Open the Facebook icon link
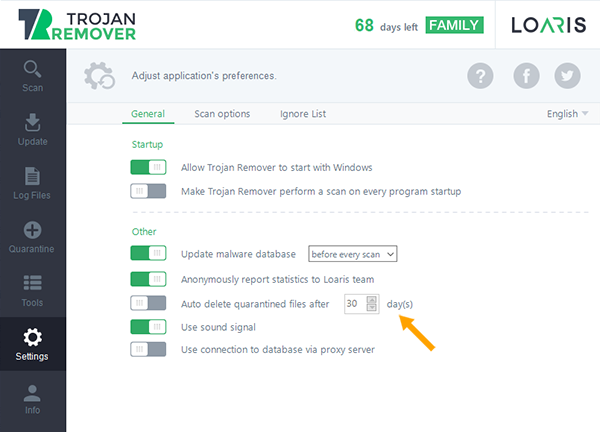This screenshot has width=600, height=432. point(526,76)
